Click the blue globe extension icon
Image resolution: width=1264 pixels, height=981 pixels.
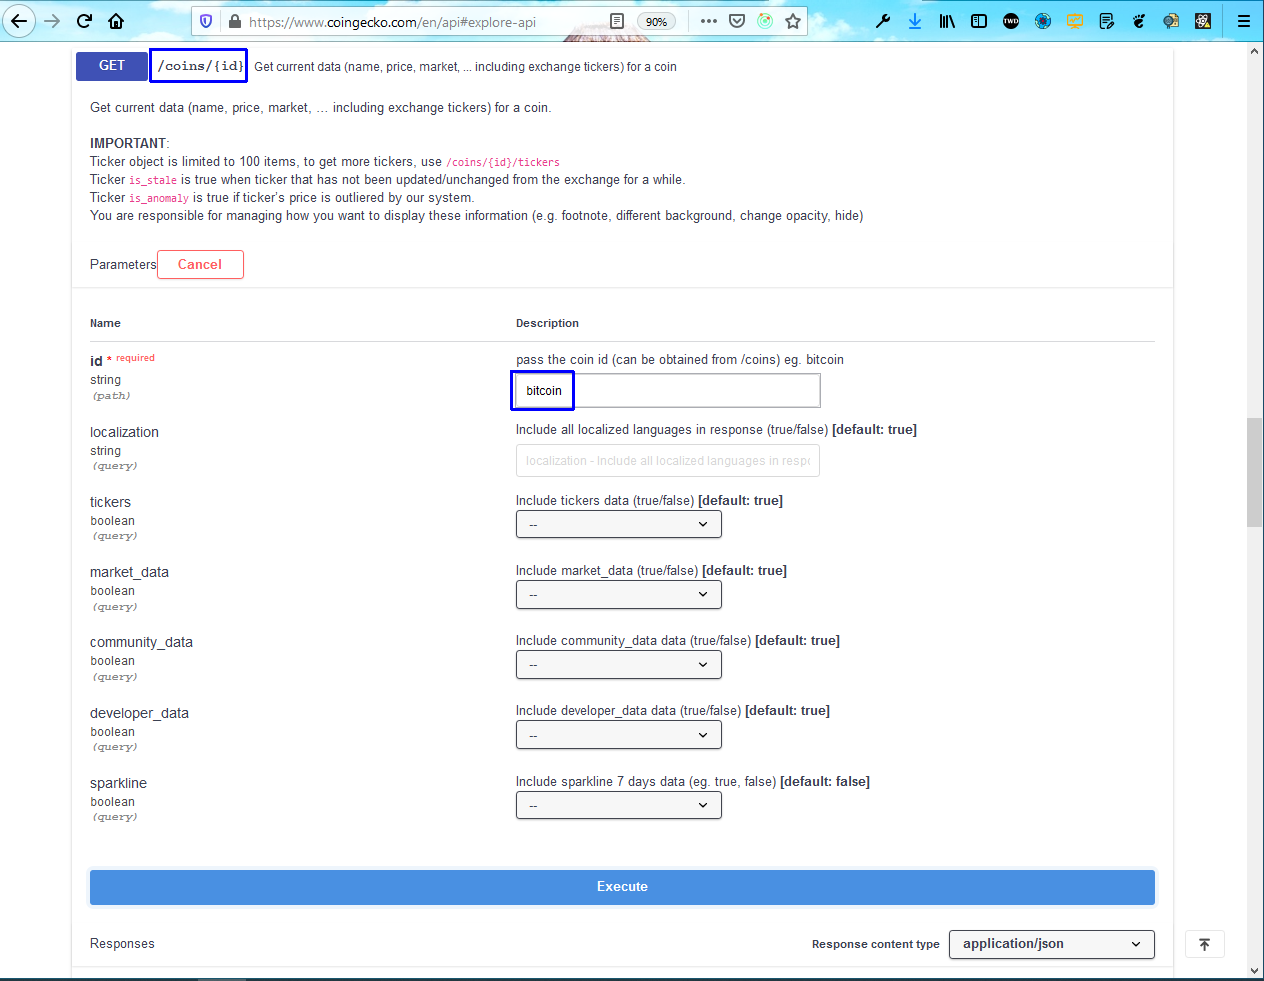(x=1043, y=21)
